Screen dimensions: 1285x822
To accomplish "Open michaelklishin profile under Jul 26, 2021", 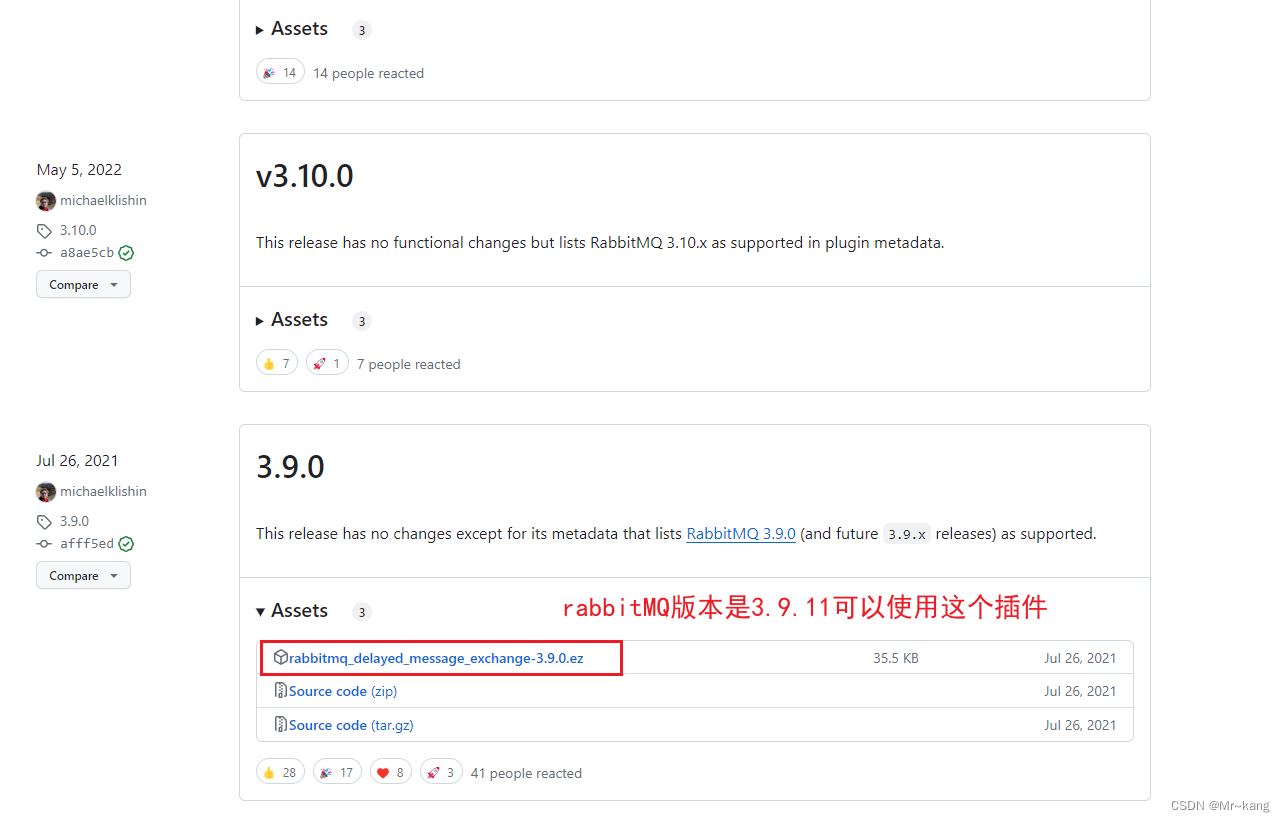I will point(103,492).
